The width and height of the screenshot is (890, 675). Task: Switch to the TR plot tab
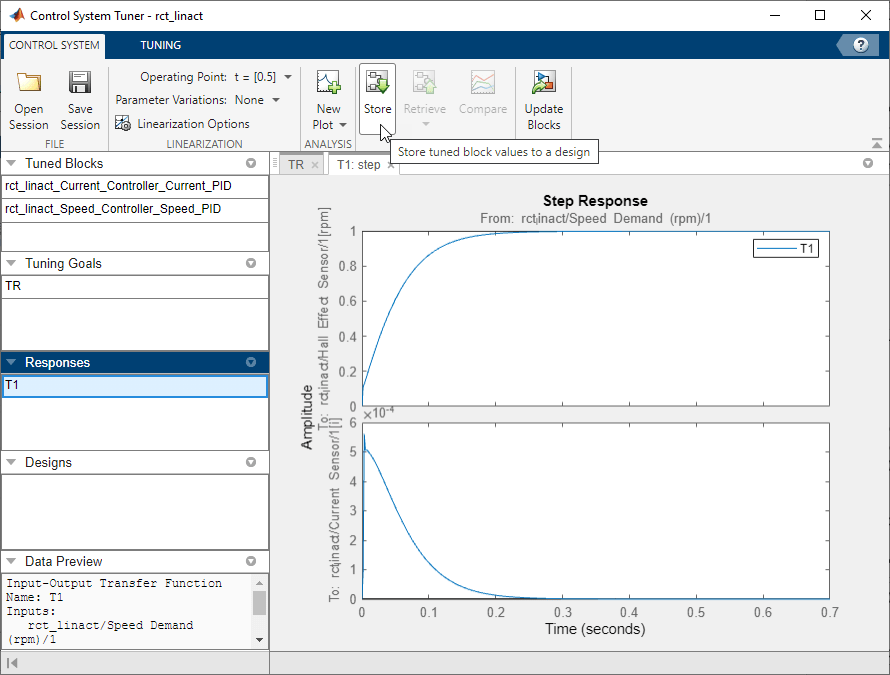(x=295, y=164)
